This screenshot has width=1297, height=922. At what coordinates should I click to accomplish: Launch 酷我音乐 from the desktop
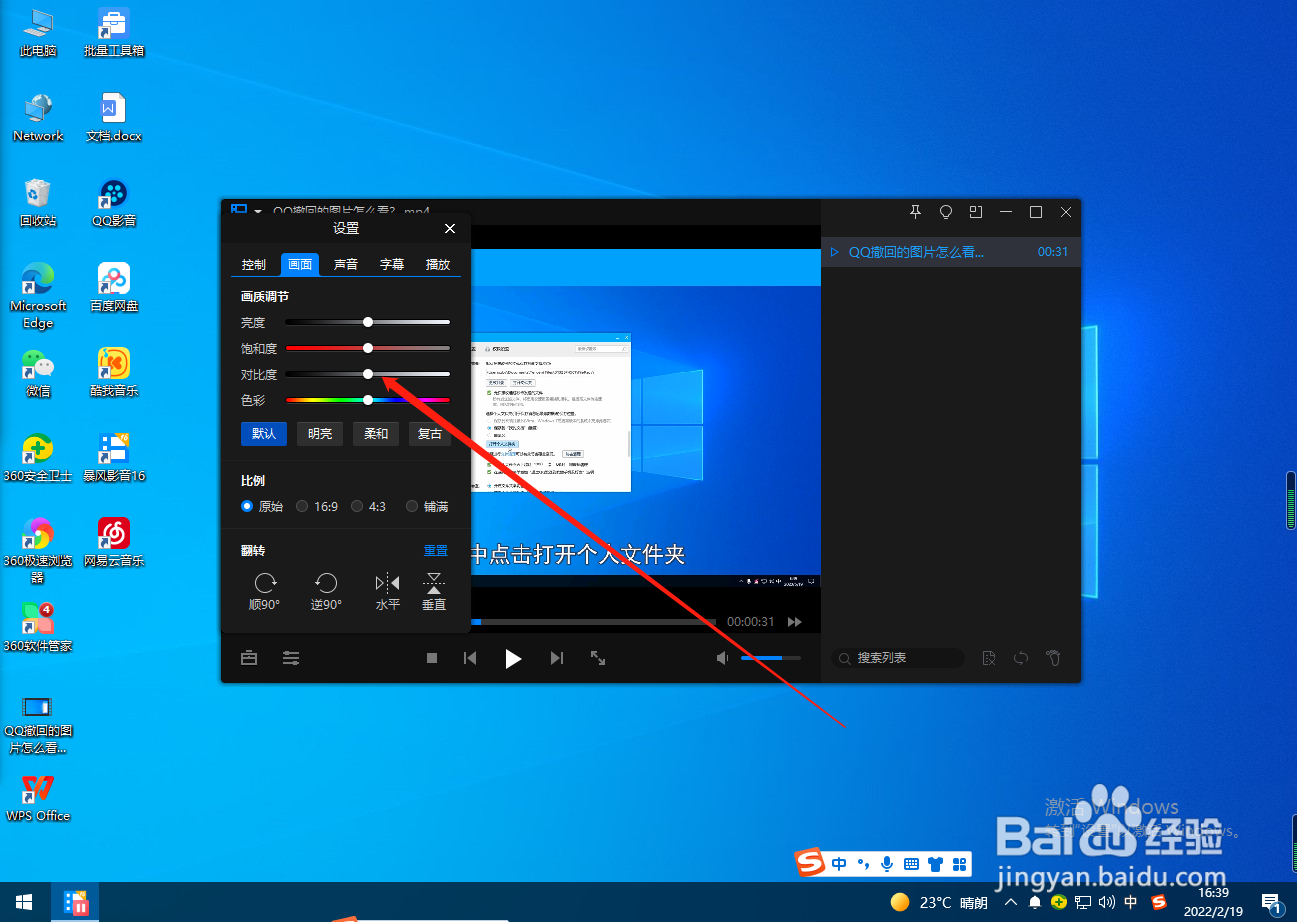[114, 373]
